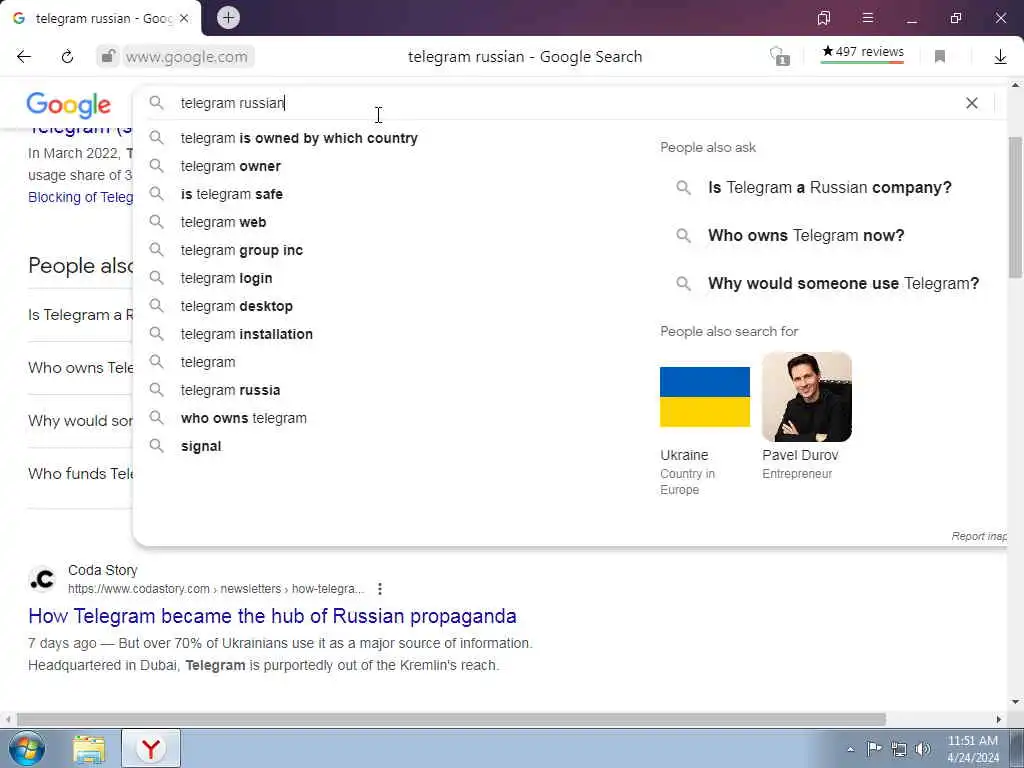Click the vertical scrollbar thumb
Screen dimensions: 1024x768
pyautogui.click(x=1016, y=208)
